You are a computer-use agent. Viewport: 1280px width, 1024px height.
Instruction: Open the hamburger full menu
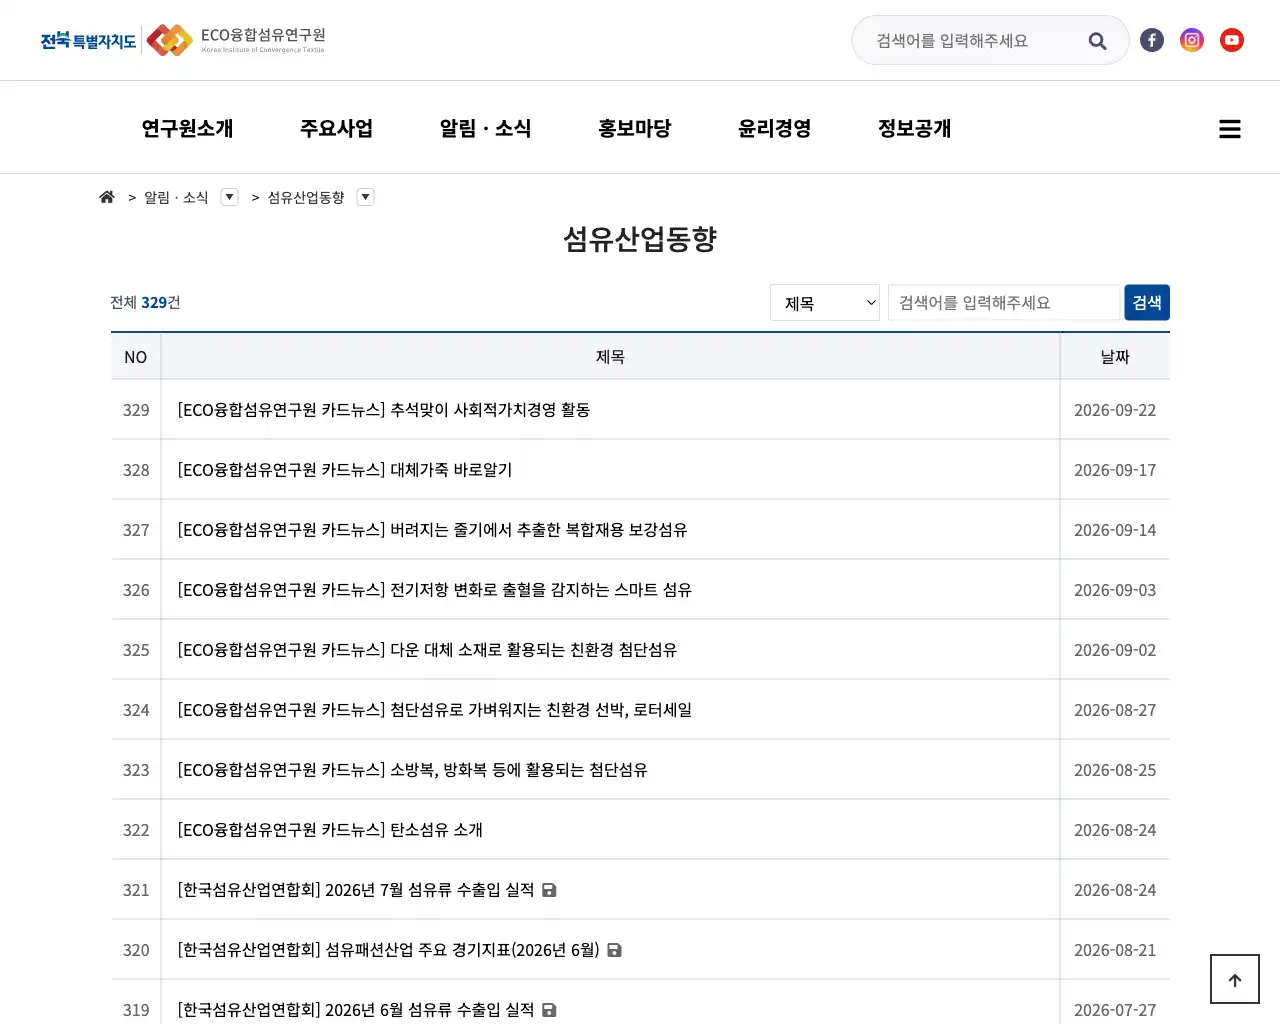click(x=1230, y=129)
